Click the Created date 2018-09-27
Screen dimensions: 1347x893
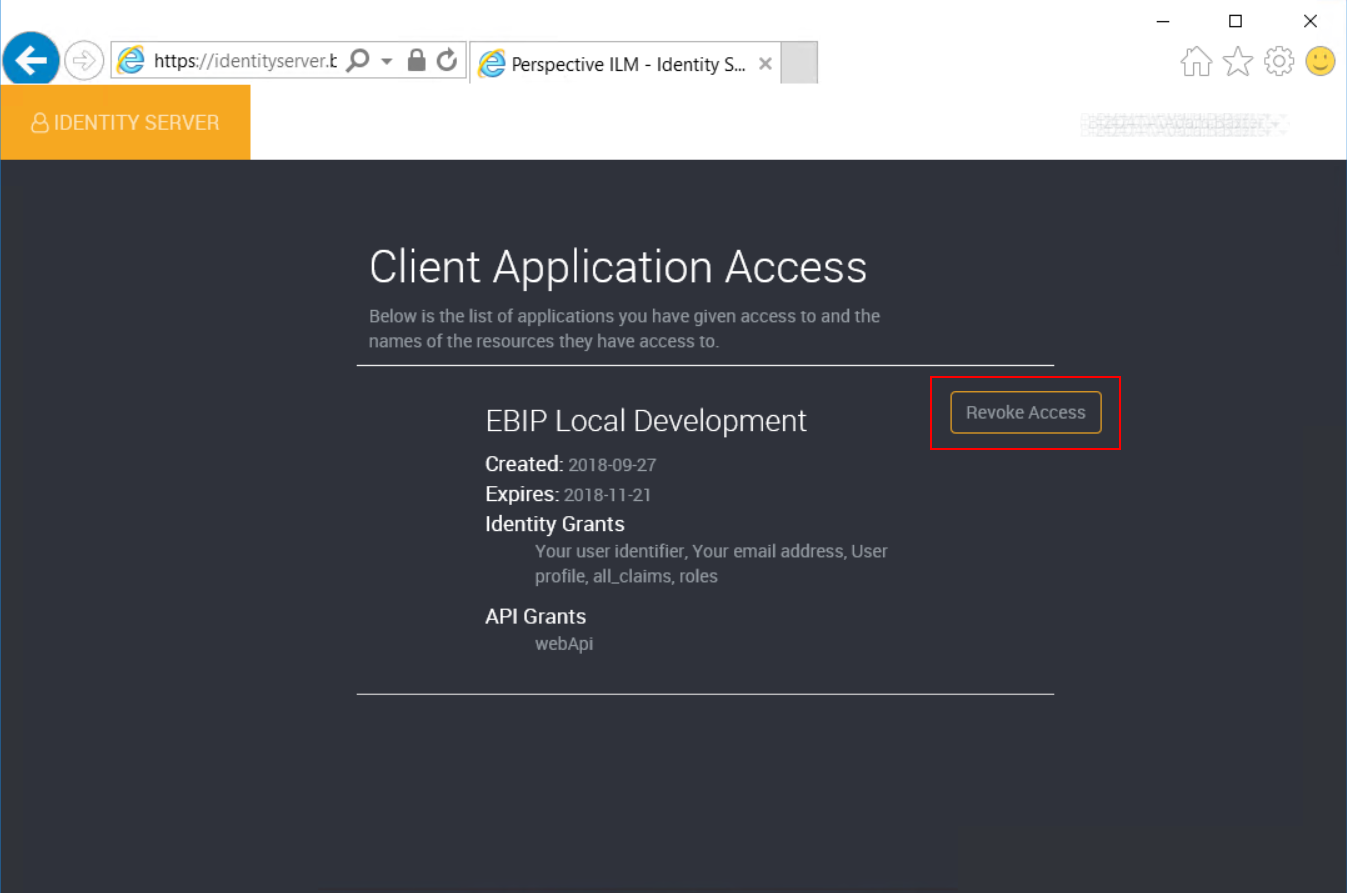612,465
